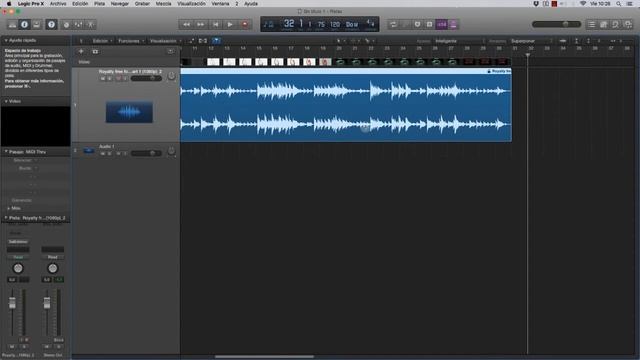Open the left-click pointer tool menu
The image size is (640, 360).
pos(340,41)
